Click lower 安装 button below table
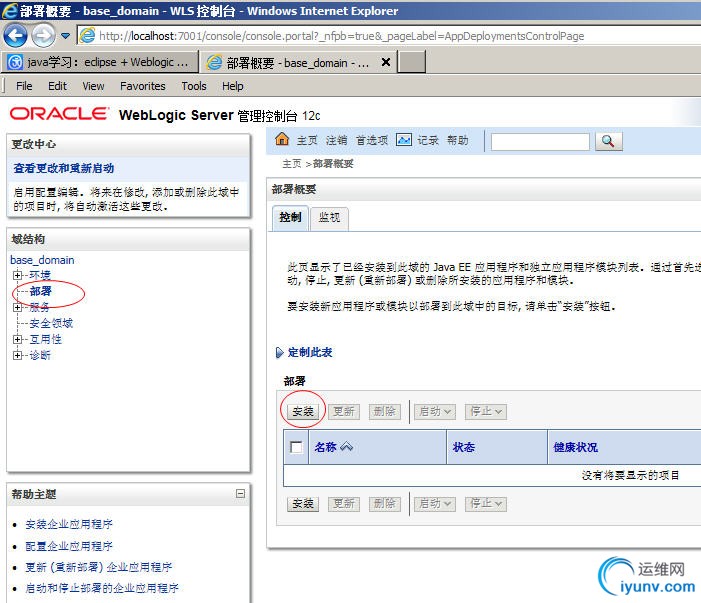 [x=303, y=504]
